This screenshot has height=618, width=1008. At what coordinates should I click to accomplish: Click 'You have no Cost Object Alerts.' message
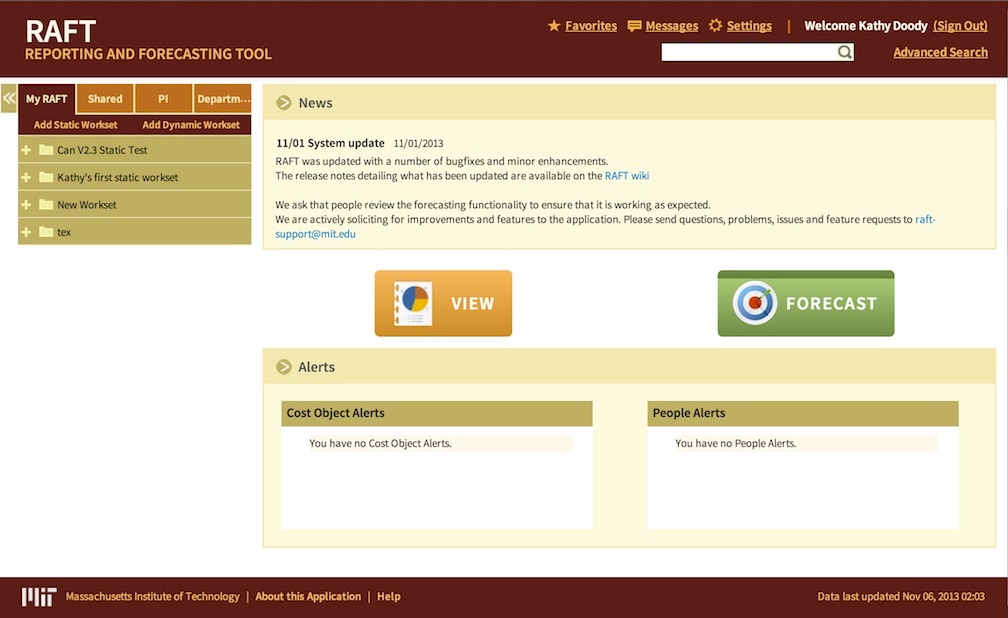click(380, 444)
